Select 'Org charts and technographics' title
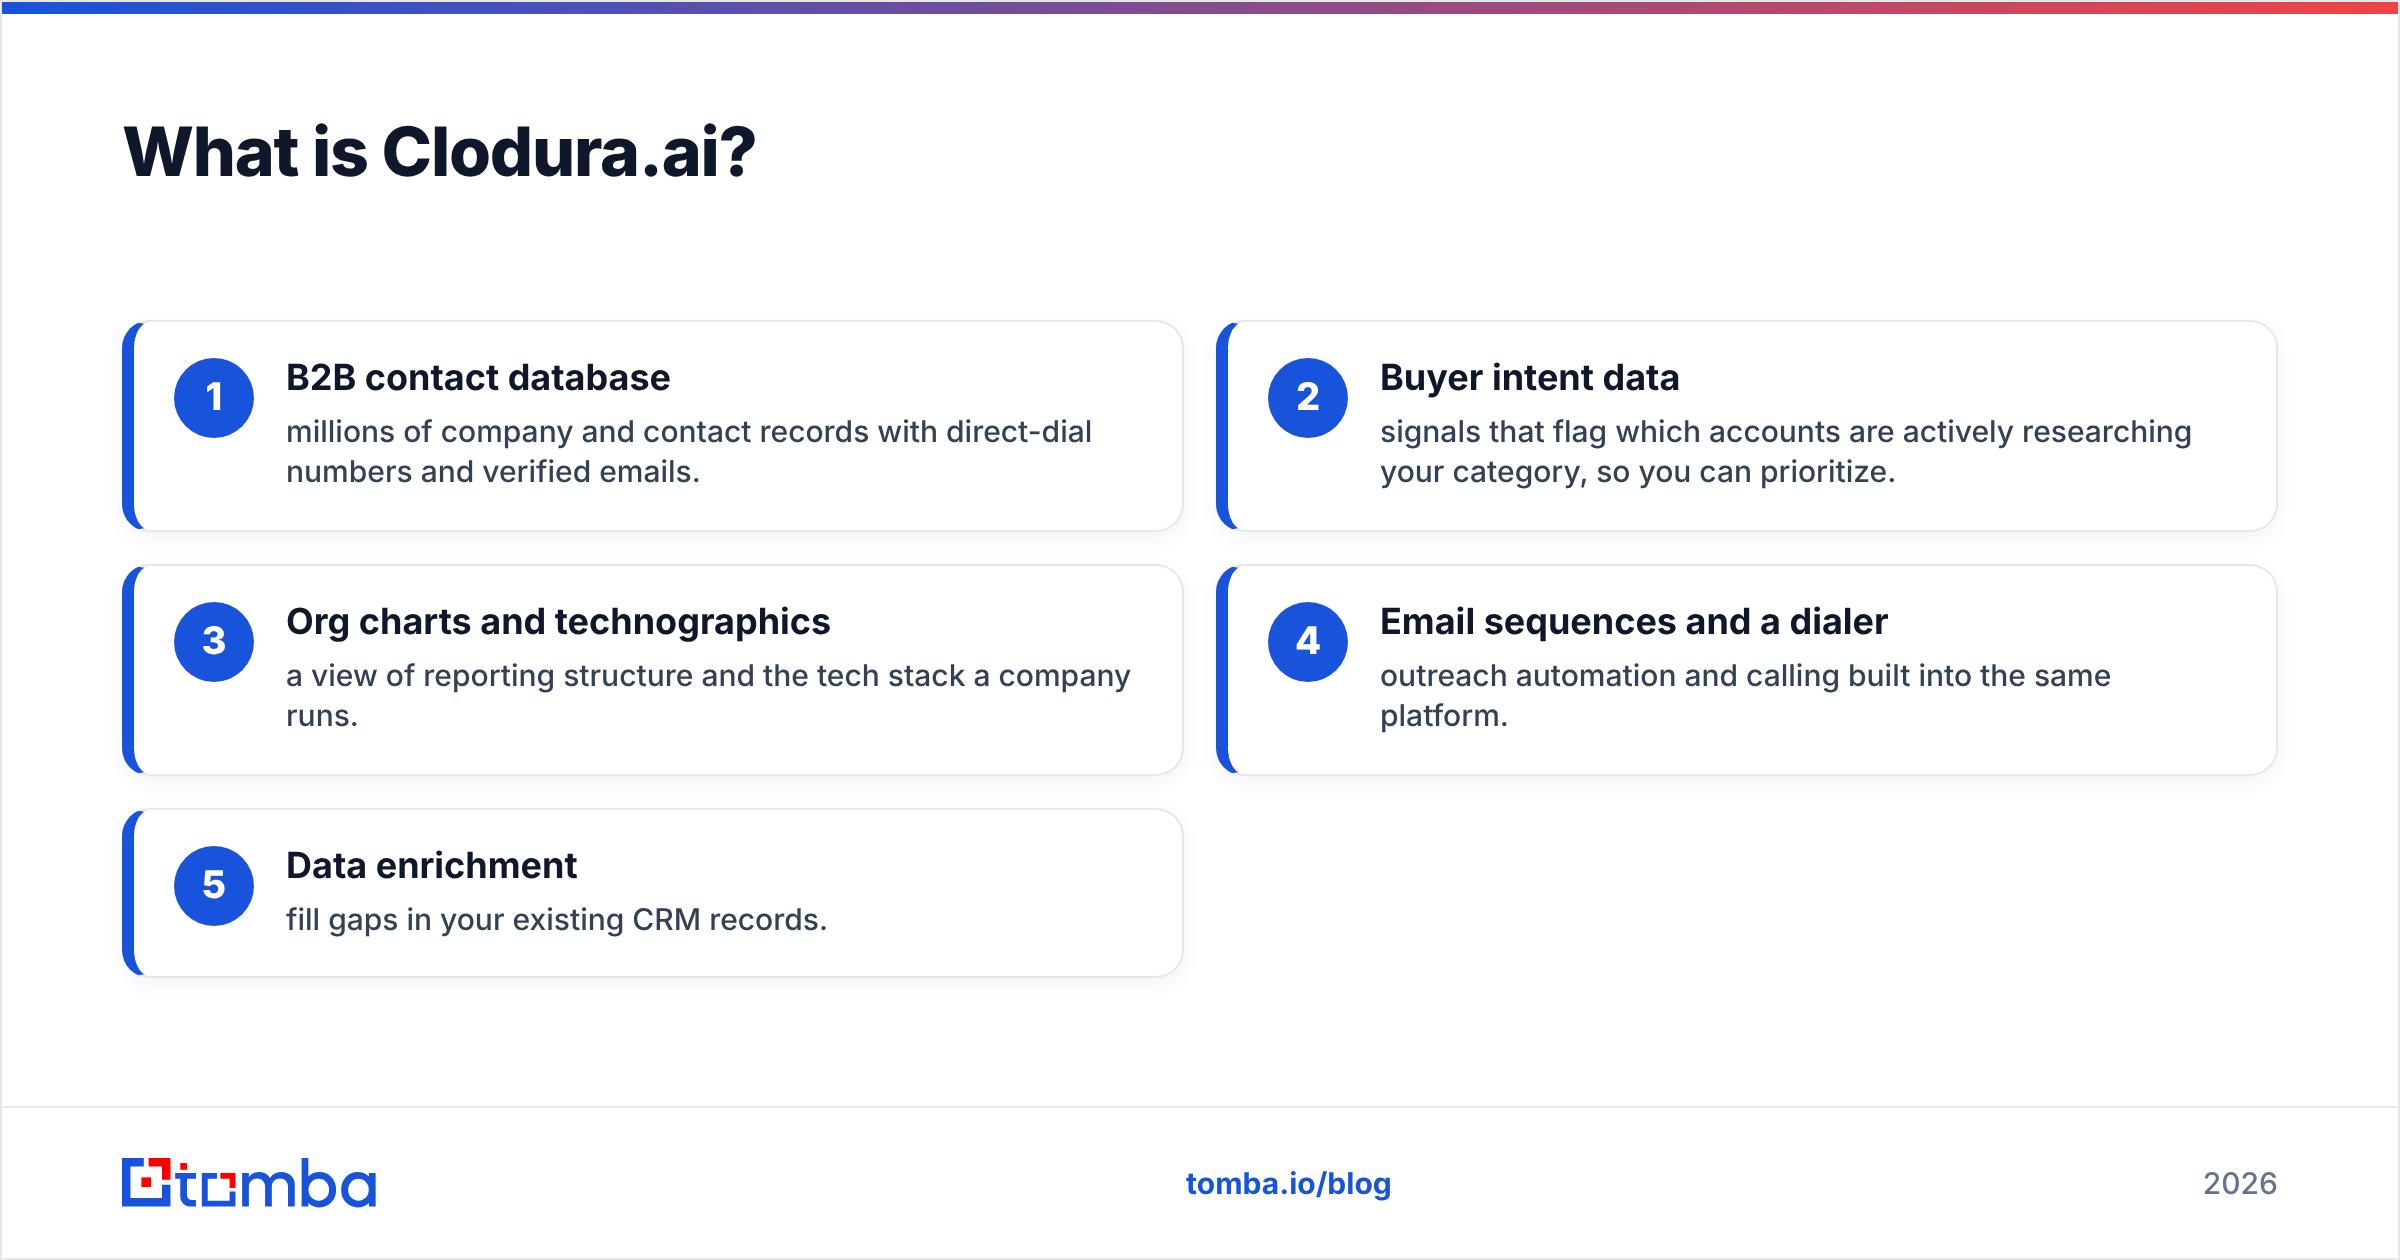 point(558,622)
